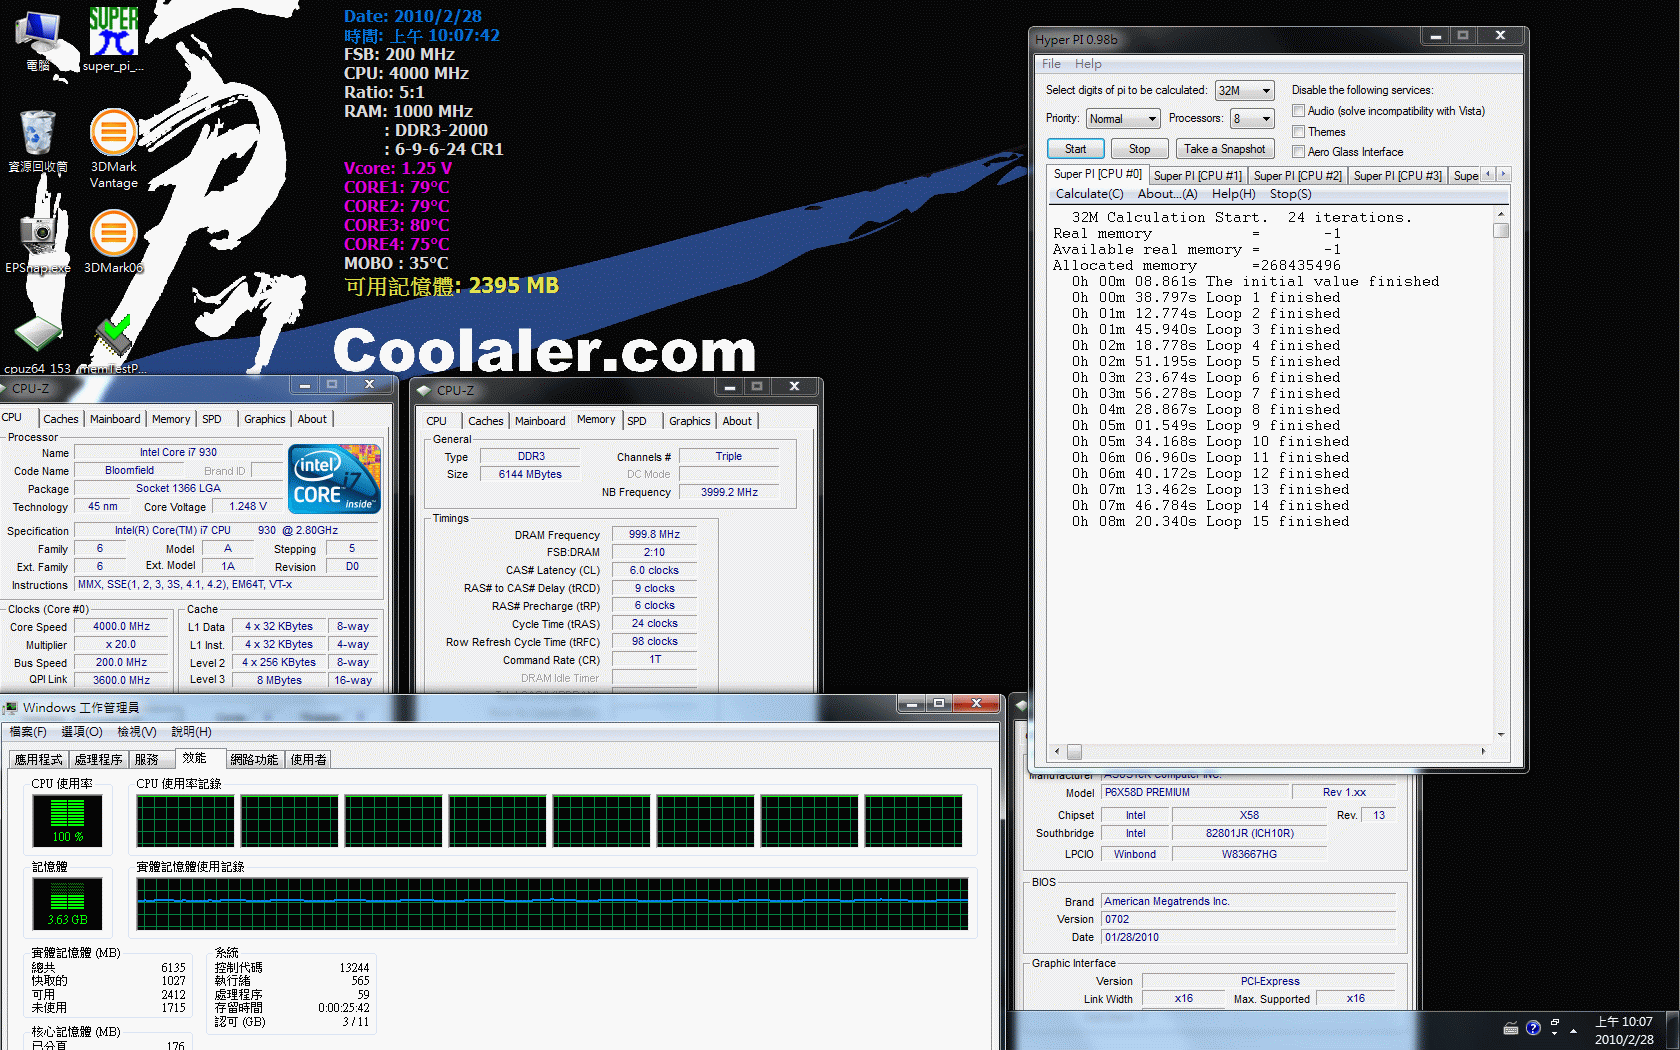Image resolution: width=1680 pixels, height=1050 pixels.
Task: Open the memTestPro desktop icon
Action: pyautogui.click(x=113, y=345)
